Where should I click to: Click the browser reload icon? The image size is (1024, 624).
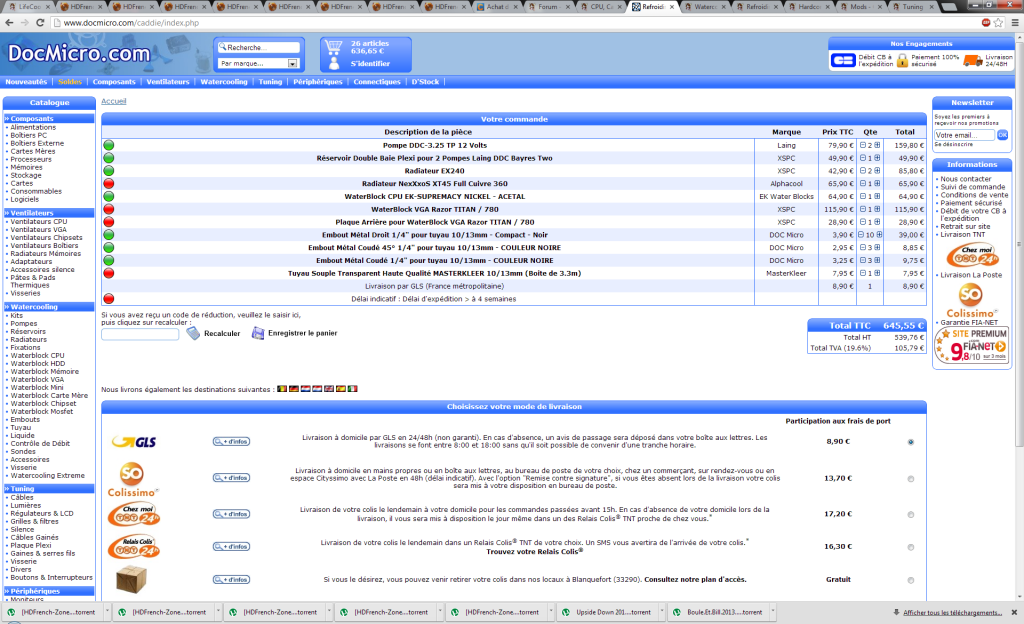(x=40, y=22)
